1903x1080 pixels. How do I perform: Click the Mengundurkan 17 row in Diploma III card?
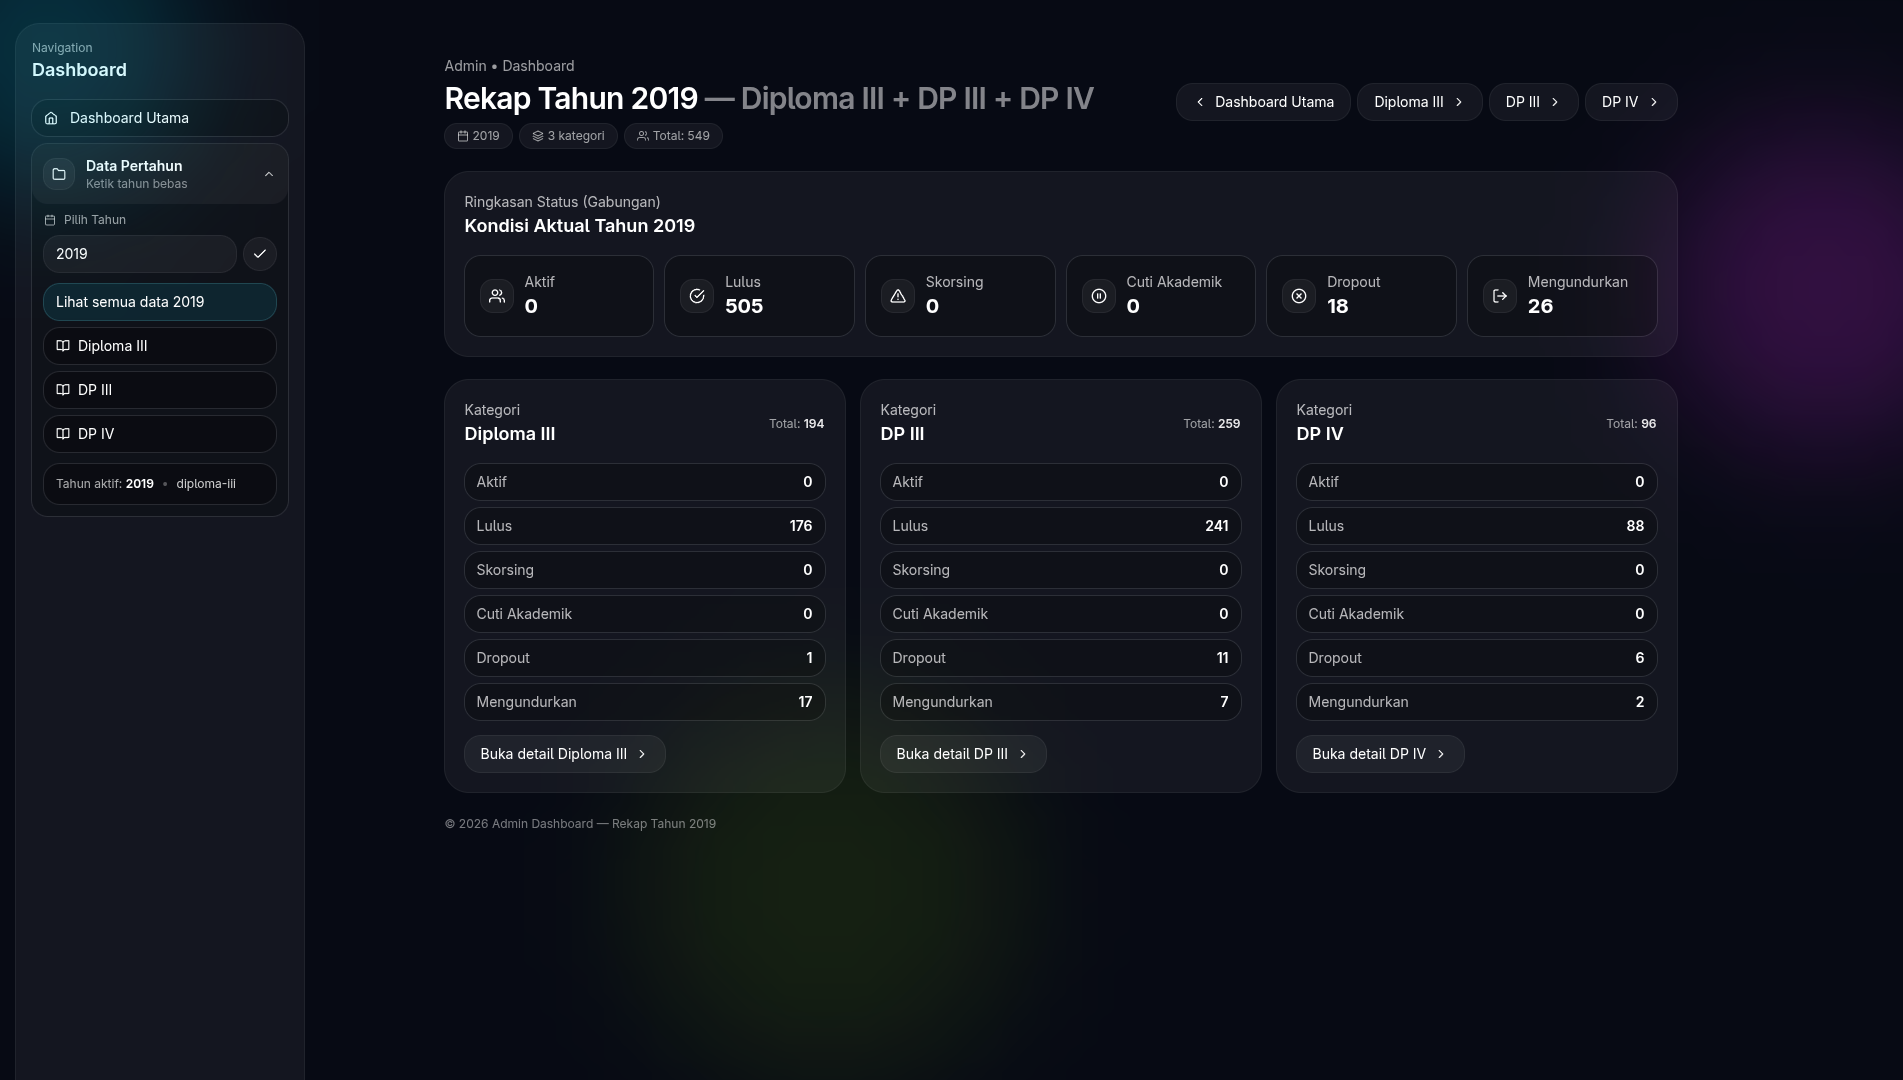[645, 702]
